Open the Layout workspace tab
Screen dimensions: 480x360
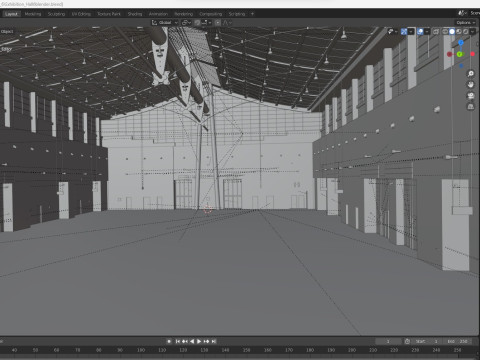point(11,14)
